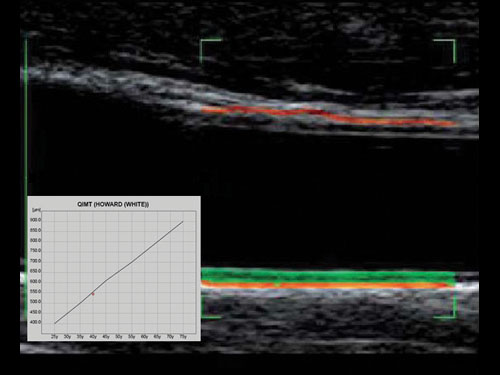Select the red patient data point on the graph

pos(93,294)
